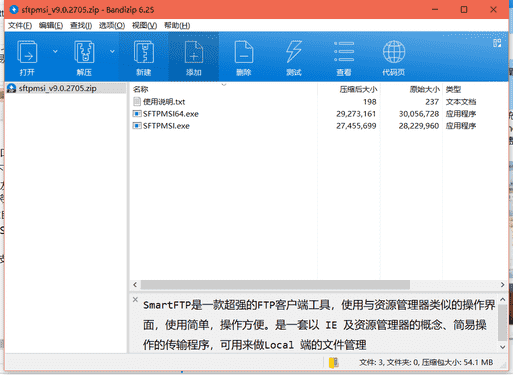The image size is (513, 375).
Task: Click the status bar file count text
Action: [x=426, y=362]
